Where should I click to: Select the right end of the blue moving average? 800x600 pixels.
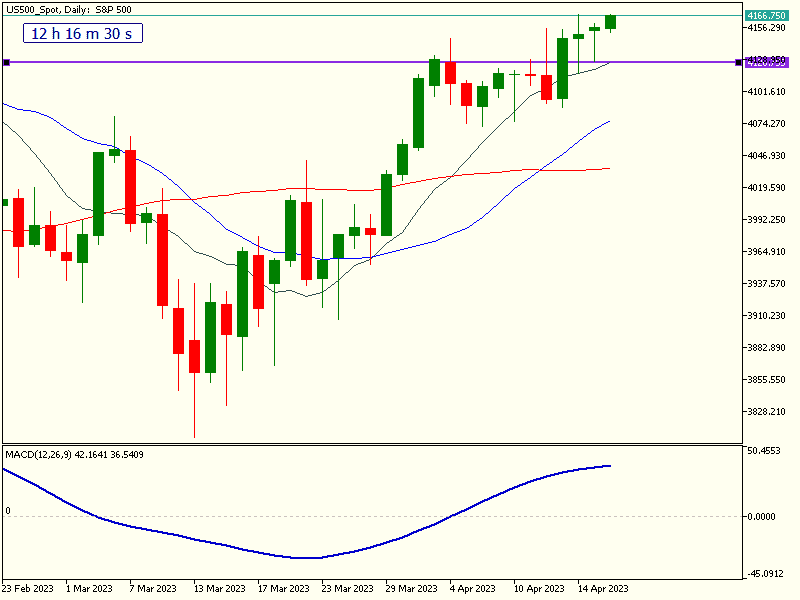pyautogui.click(x=609, y=121)
